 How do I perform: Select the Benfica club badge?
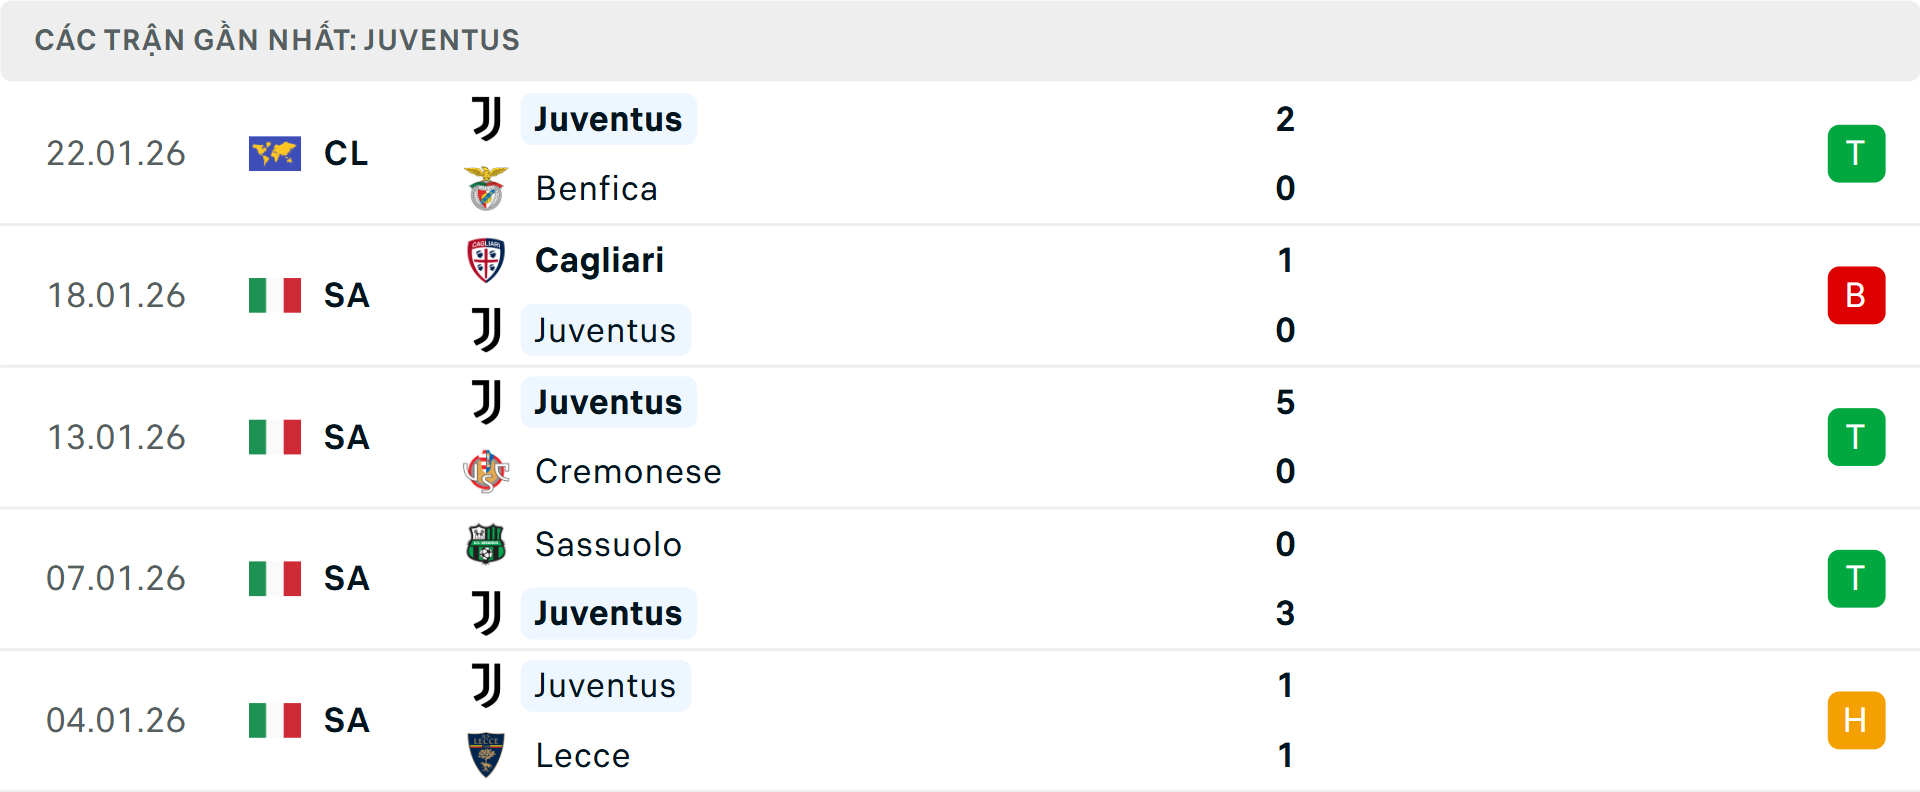pyautogui.click(x=486, y=188)
